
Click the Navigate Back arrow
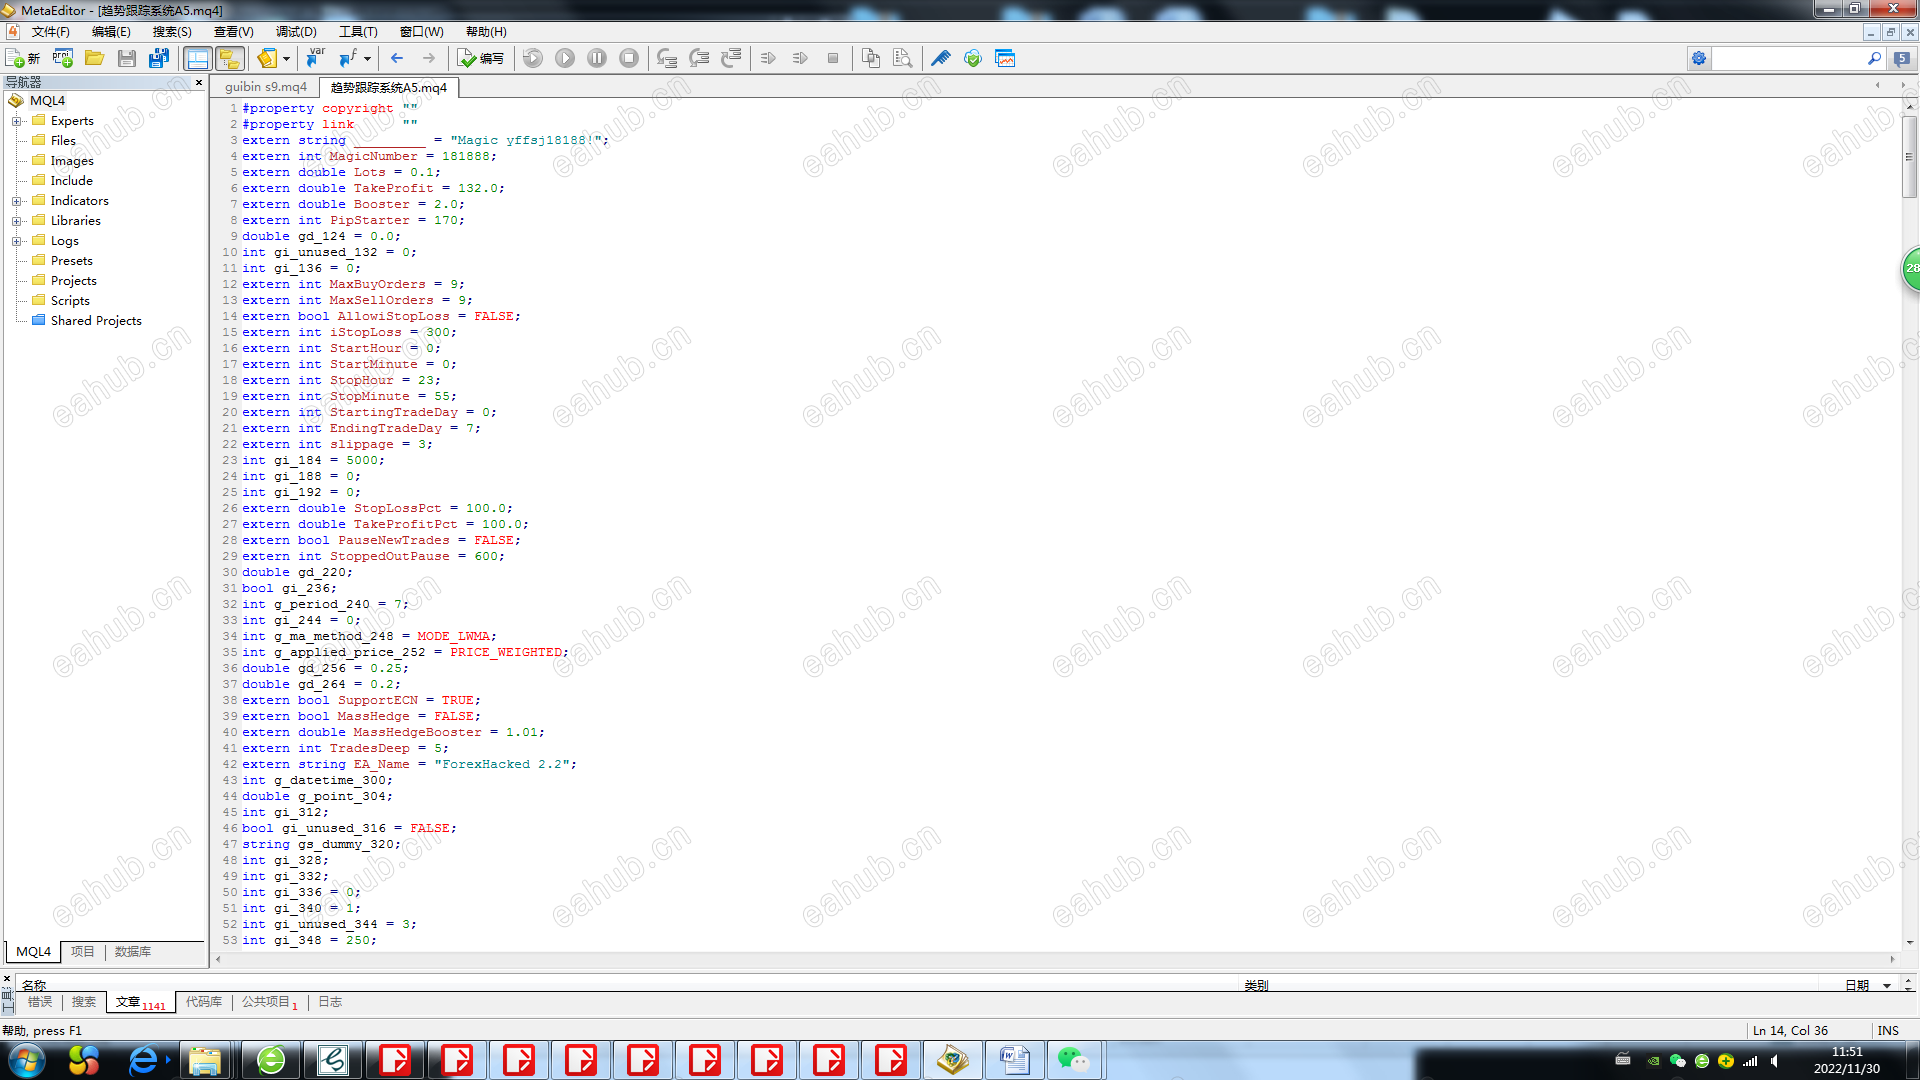397,58
